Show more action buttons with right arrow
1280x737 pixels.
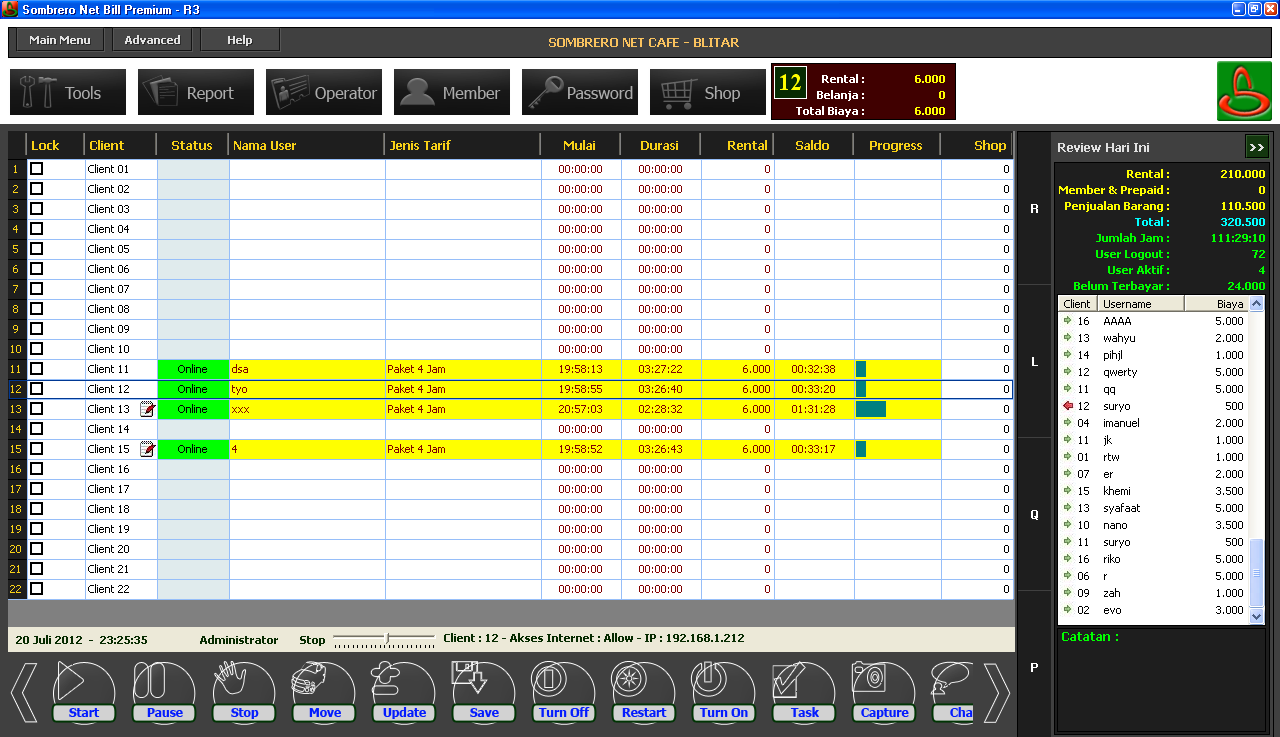tap(997, 692)
